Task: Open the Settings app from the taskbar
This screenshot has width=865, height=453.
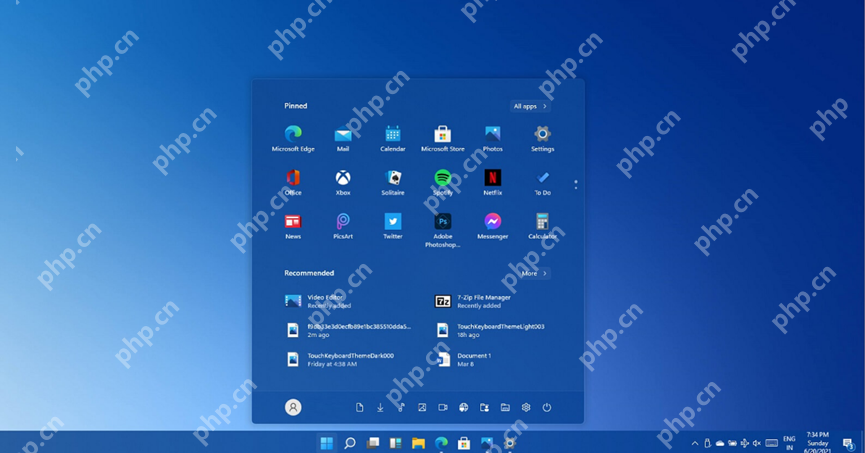Action: click(x=510, y=443)
